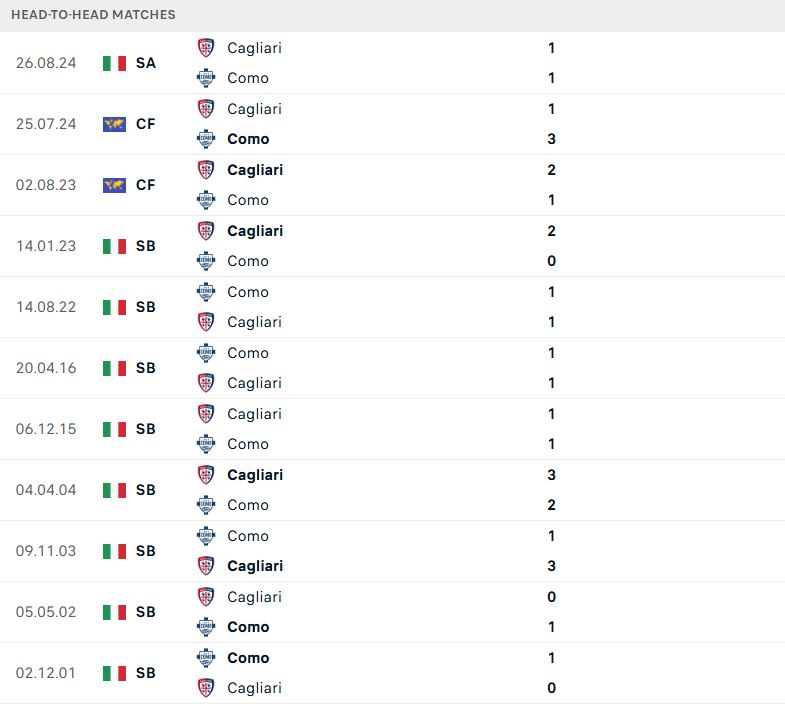Open the 06.12.15 match row by date
785x709 pixels.
[x=46, y=429]
